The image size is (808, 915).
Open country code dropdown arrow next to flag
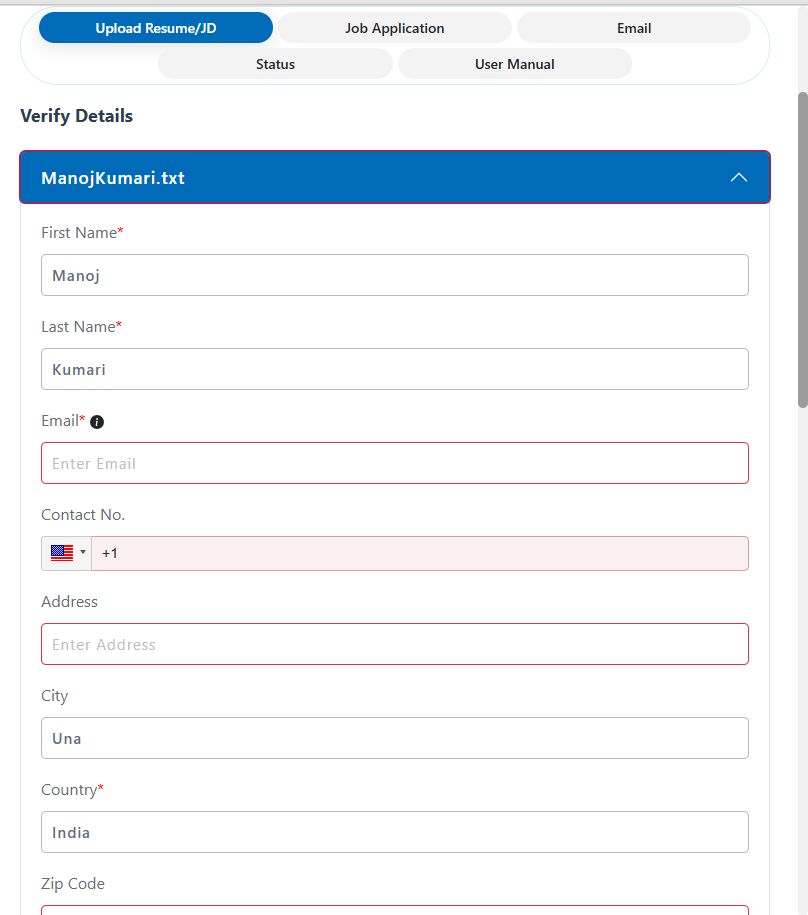83,553
